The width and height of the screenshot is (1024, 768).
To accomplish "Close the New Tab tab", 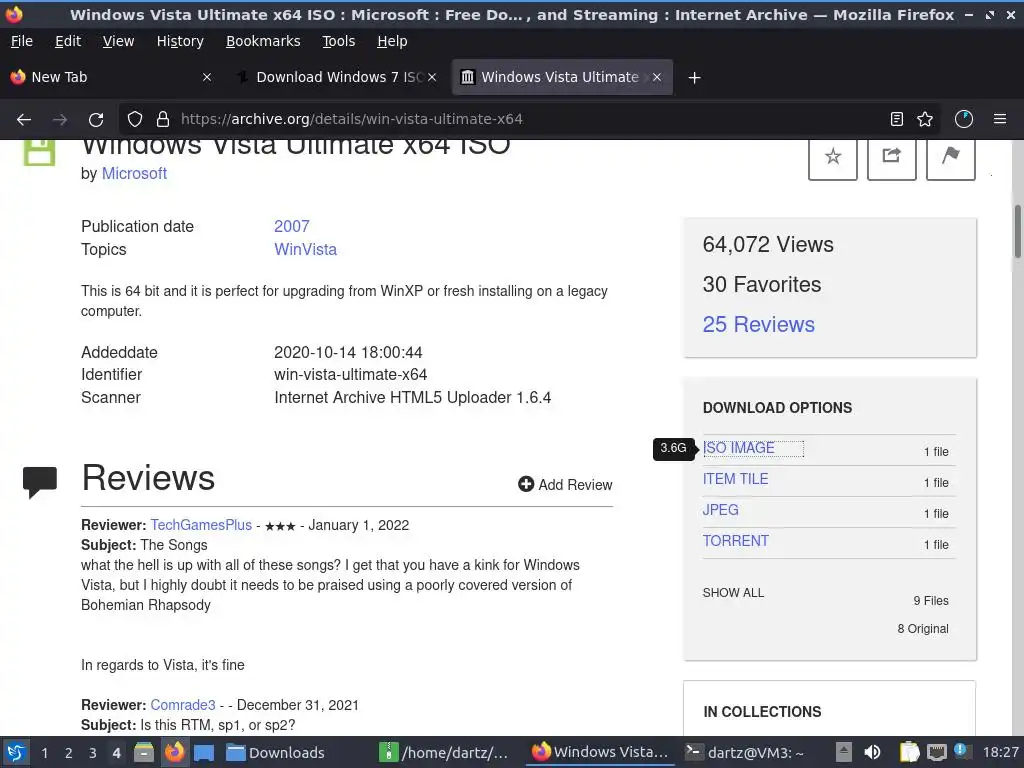I will coord(207,77).
